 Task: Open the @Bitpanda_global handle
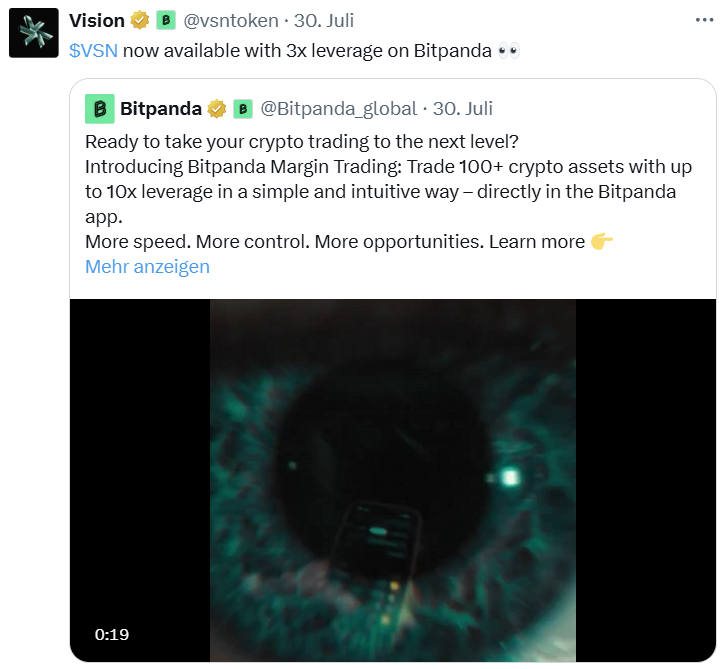[x=339, y=109]
